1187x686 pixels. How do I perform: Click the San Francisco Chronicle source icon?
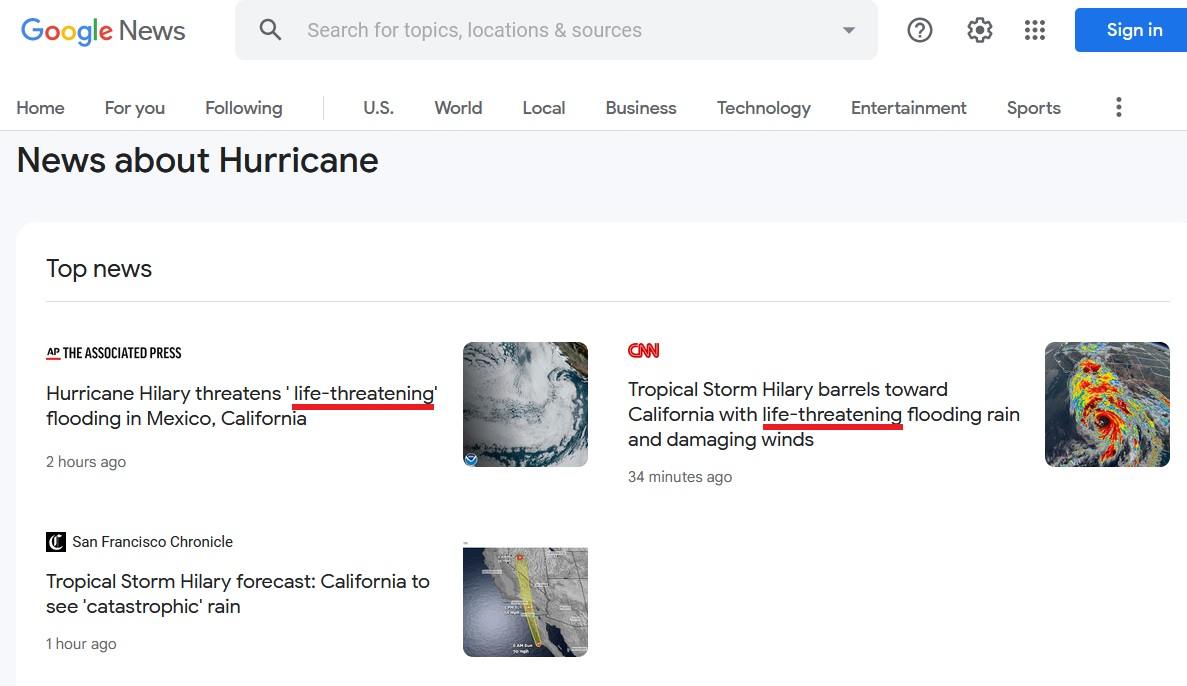tap(56, 542)
